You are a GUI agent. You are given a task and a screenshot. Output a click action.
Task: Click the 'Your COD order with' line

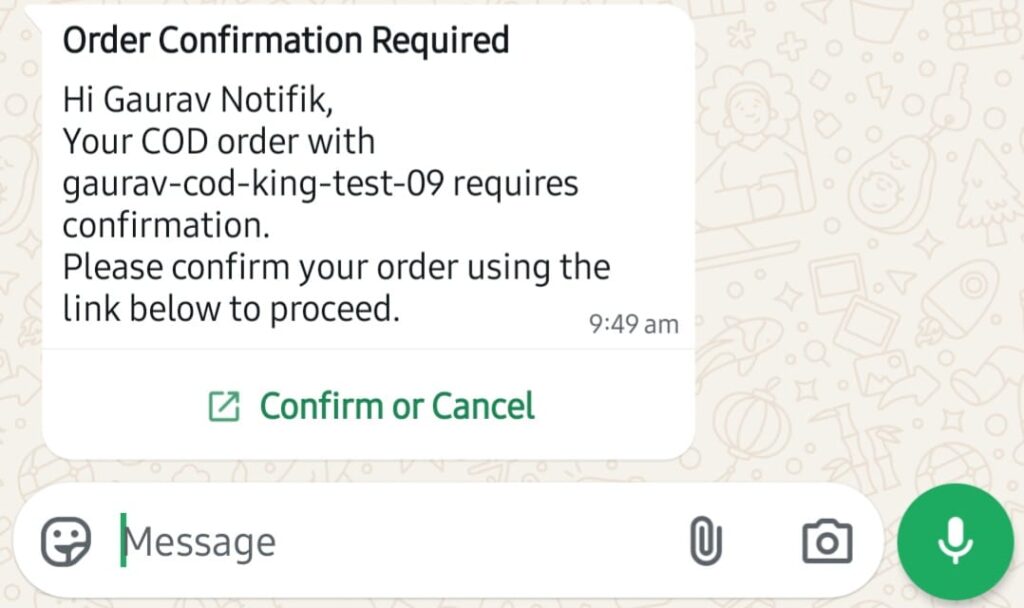point(218,141)
